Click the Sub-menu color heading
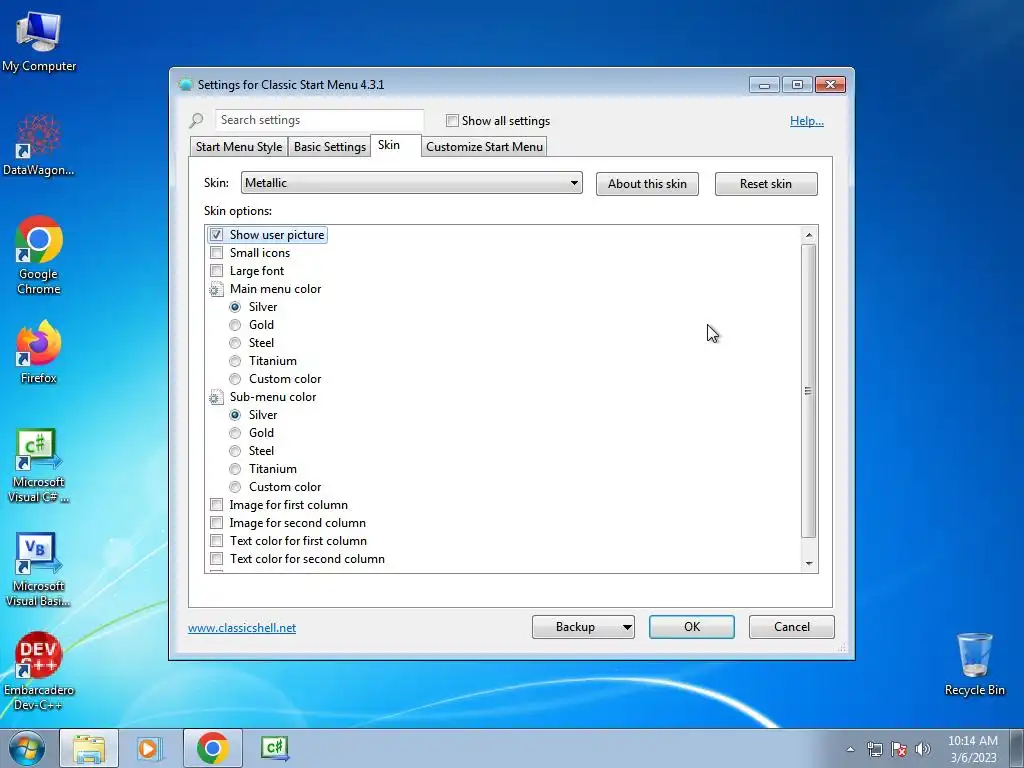The width and height of the screenshot is (1024, 768). tap(272, 397)
